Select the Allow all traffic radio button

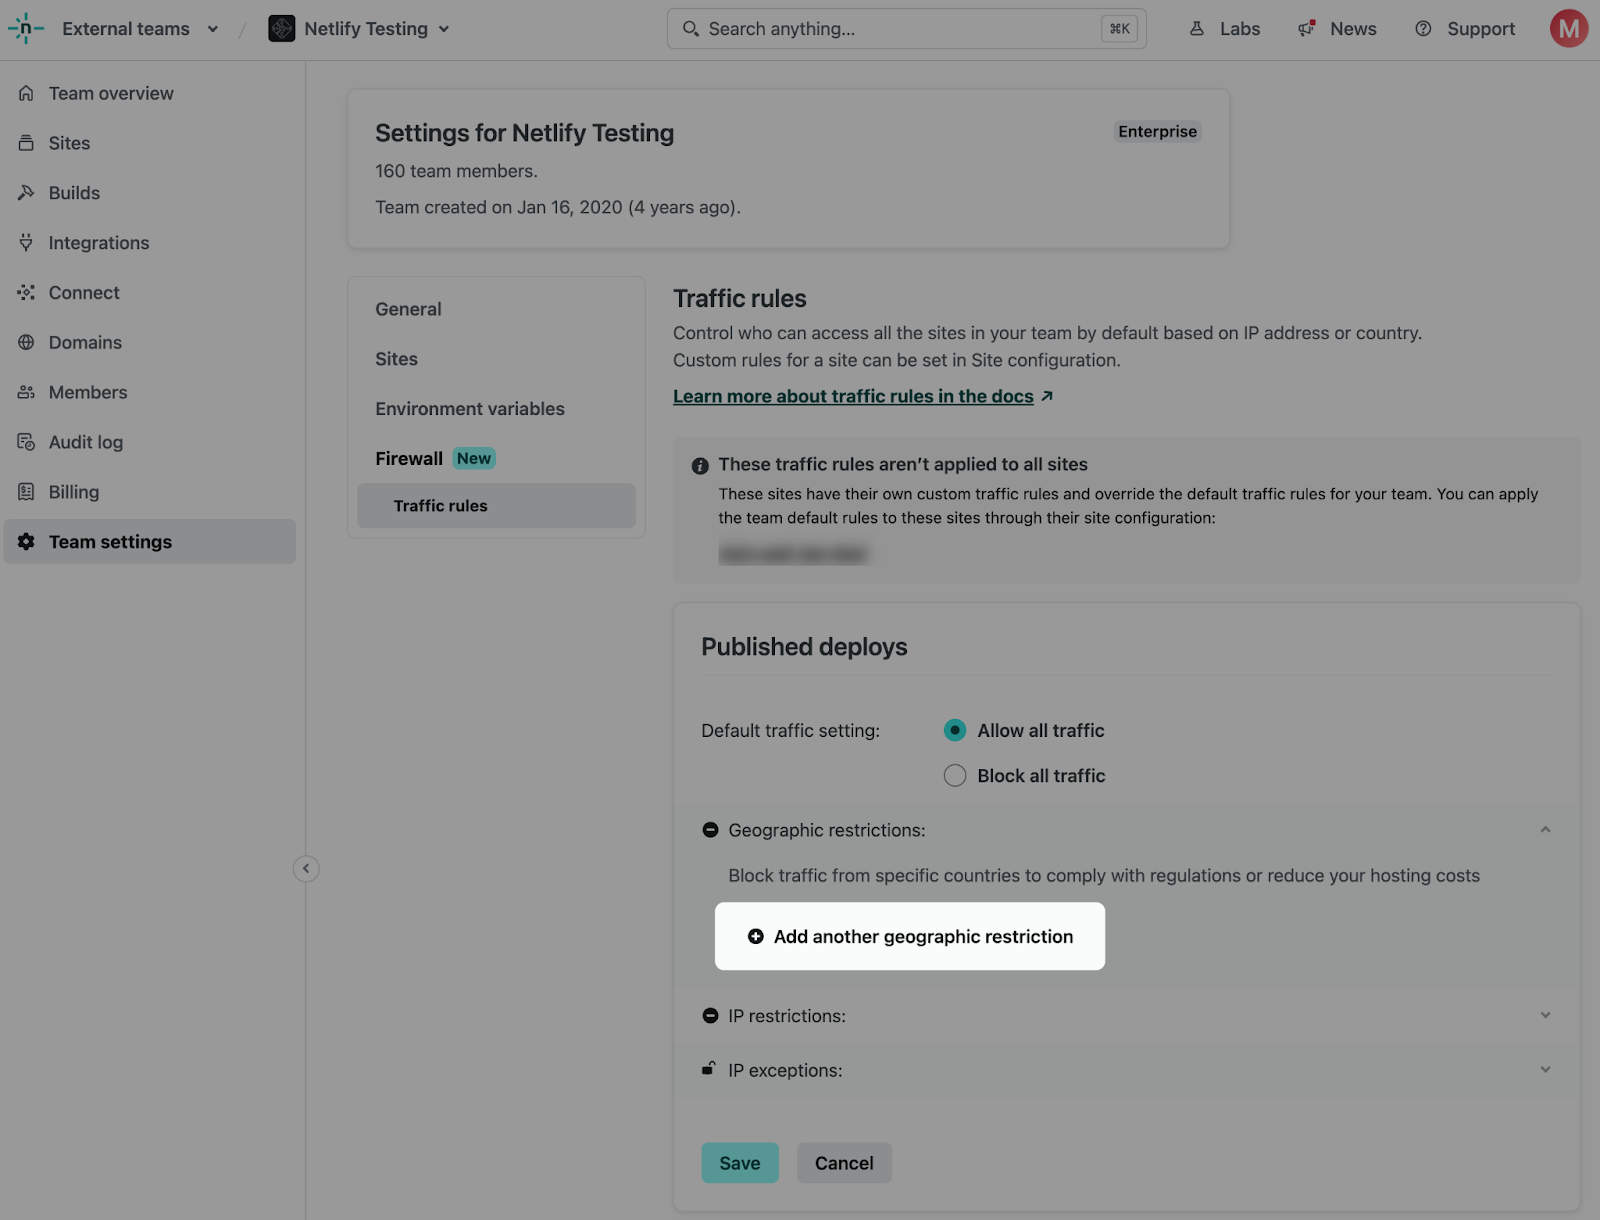pos(955,731)
